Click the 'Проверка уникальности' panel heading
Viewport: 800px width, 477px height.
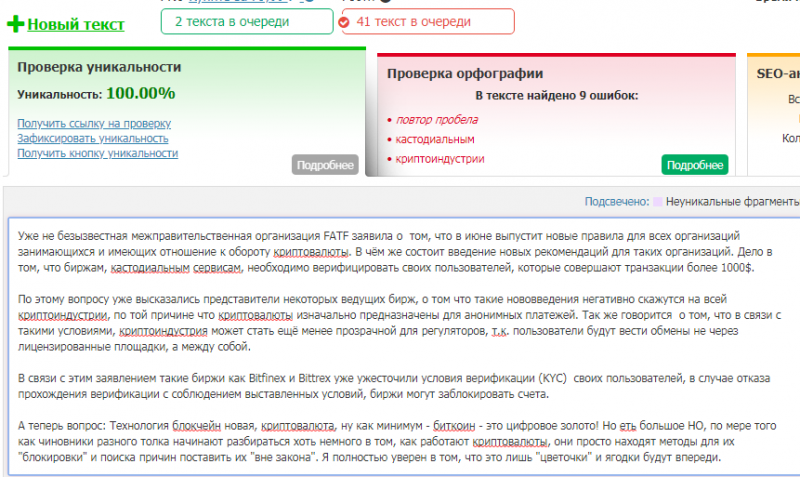[99, 67]
